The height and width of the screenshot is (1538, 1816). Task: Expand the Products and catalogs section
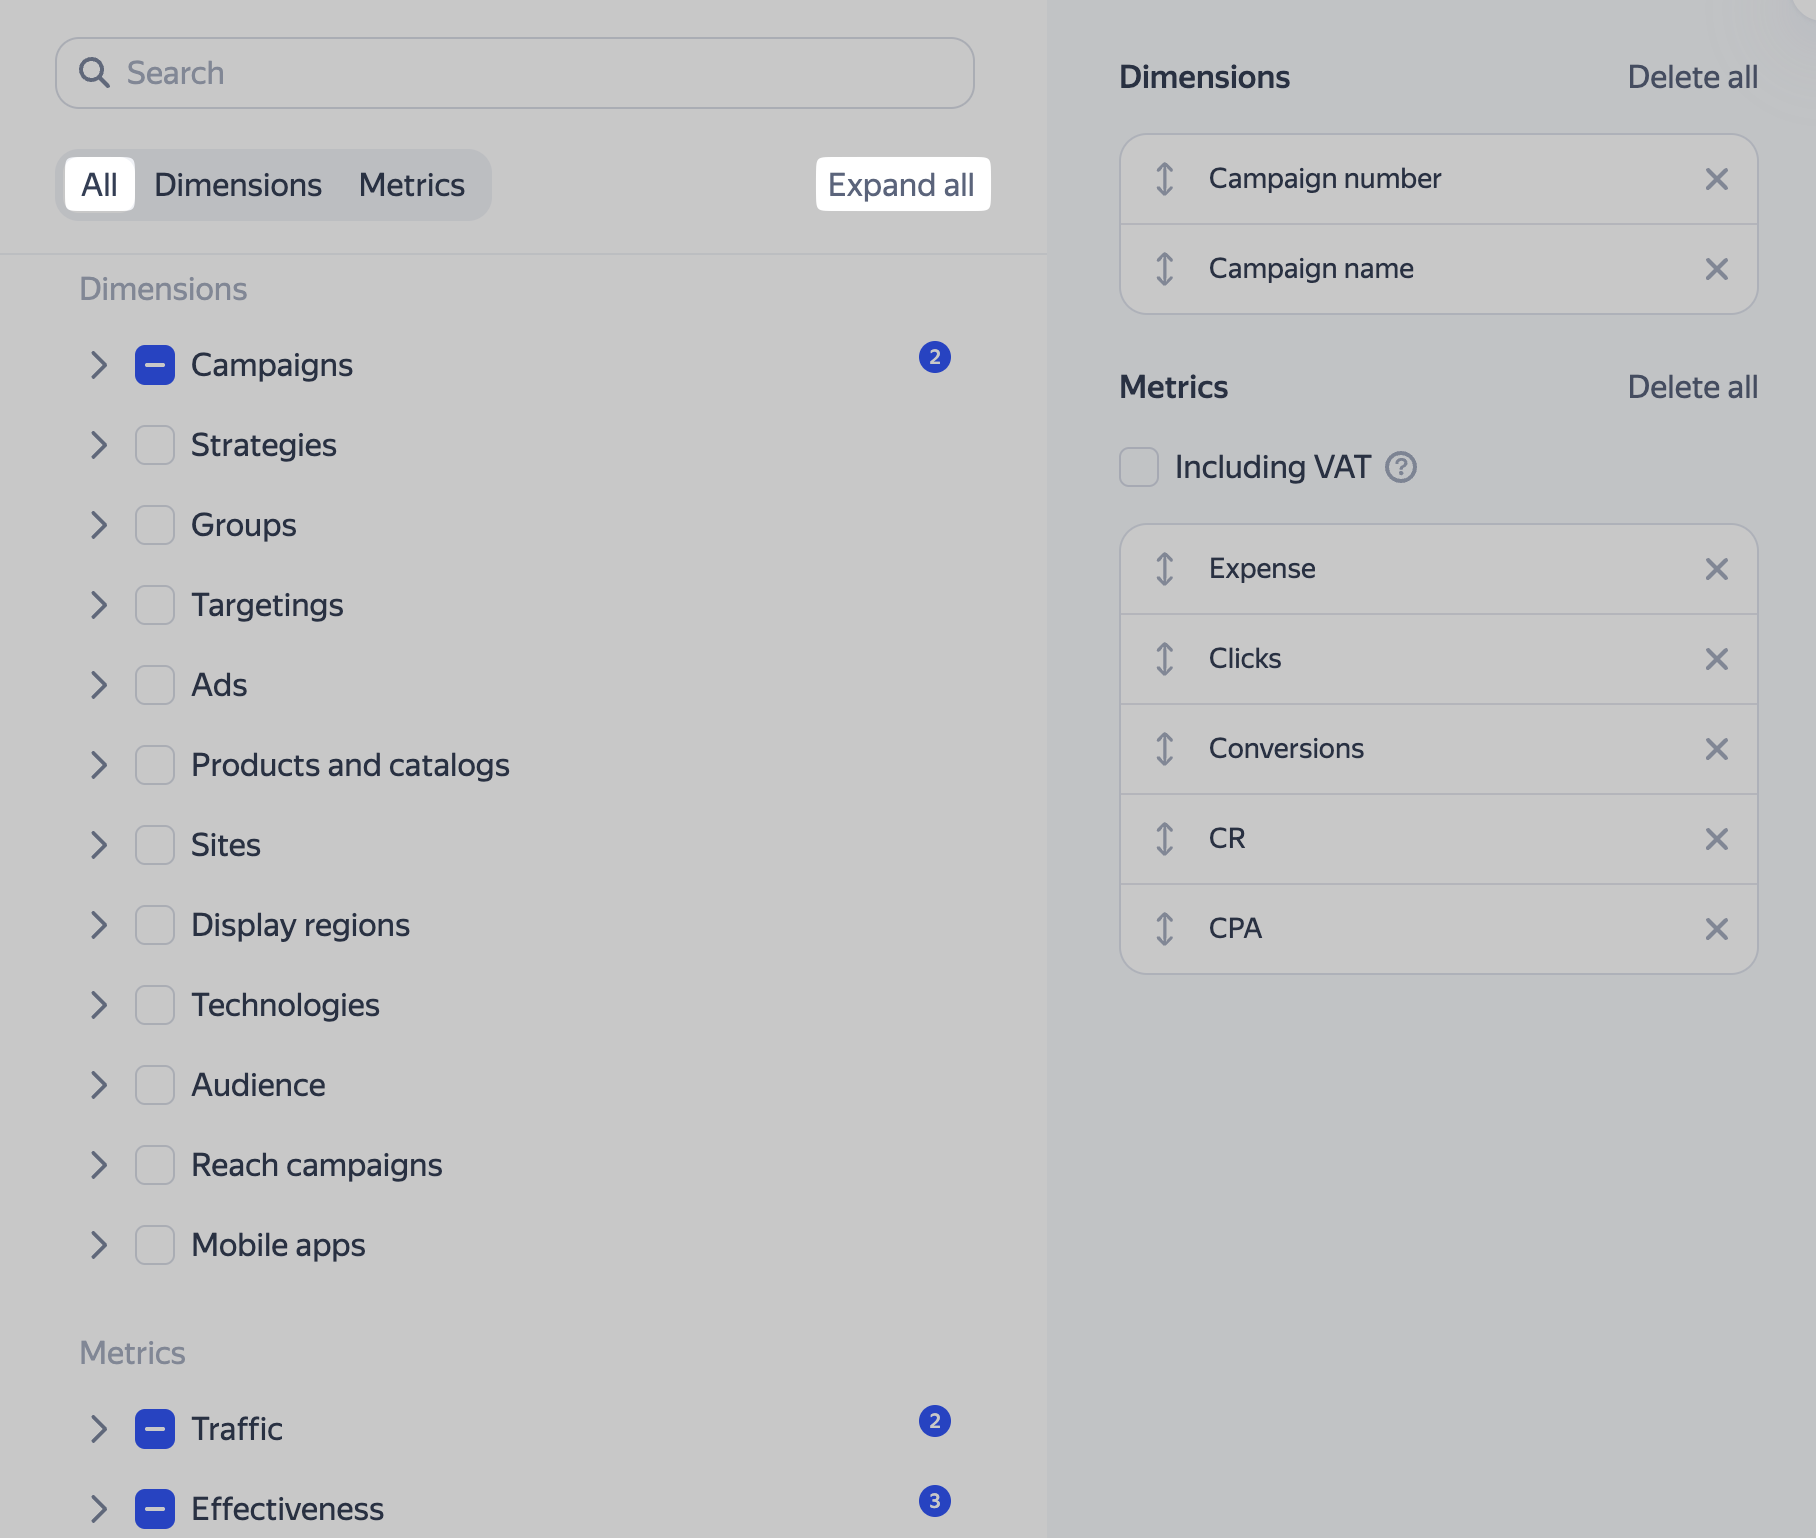(98, 765)
